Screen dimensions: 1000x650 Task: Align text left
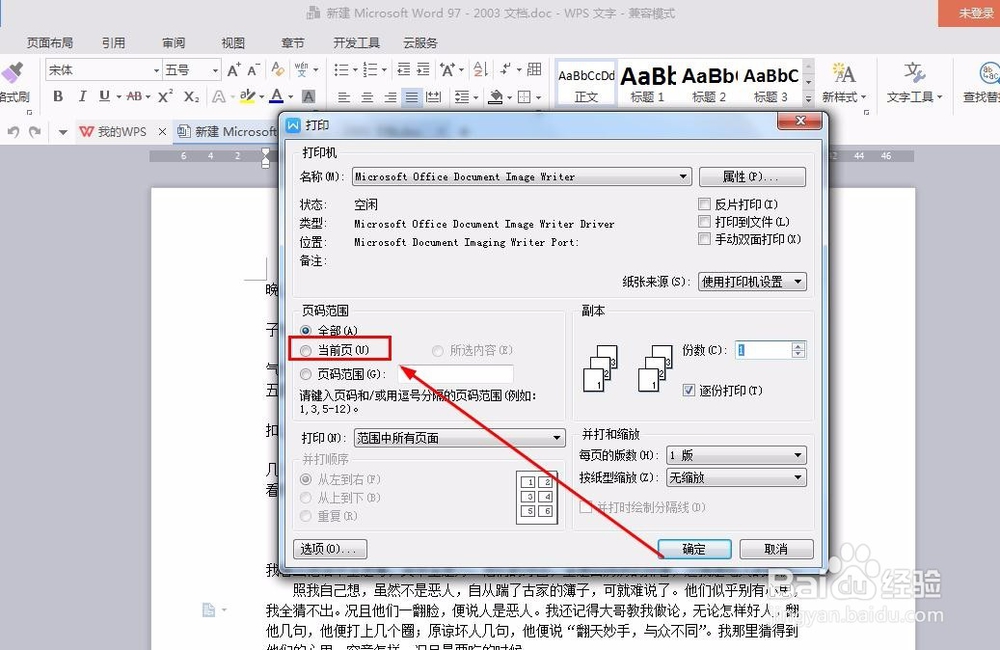(344, 97)
